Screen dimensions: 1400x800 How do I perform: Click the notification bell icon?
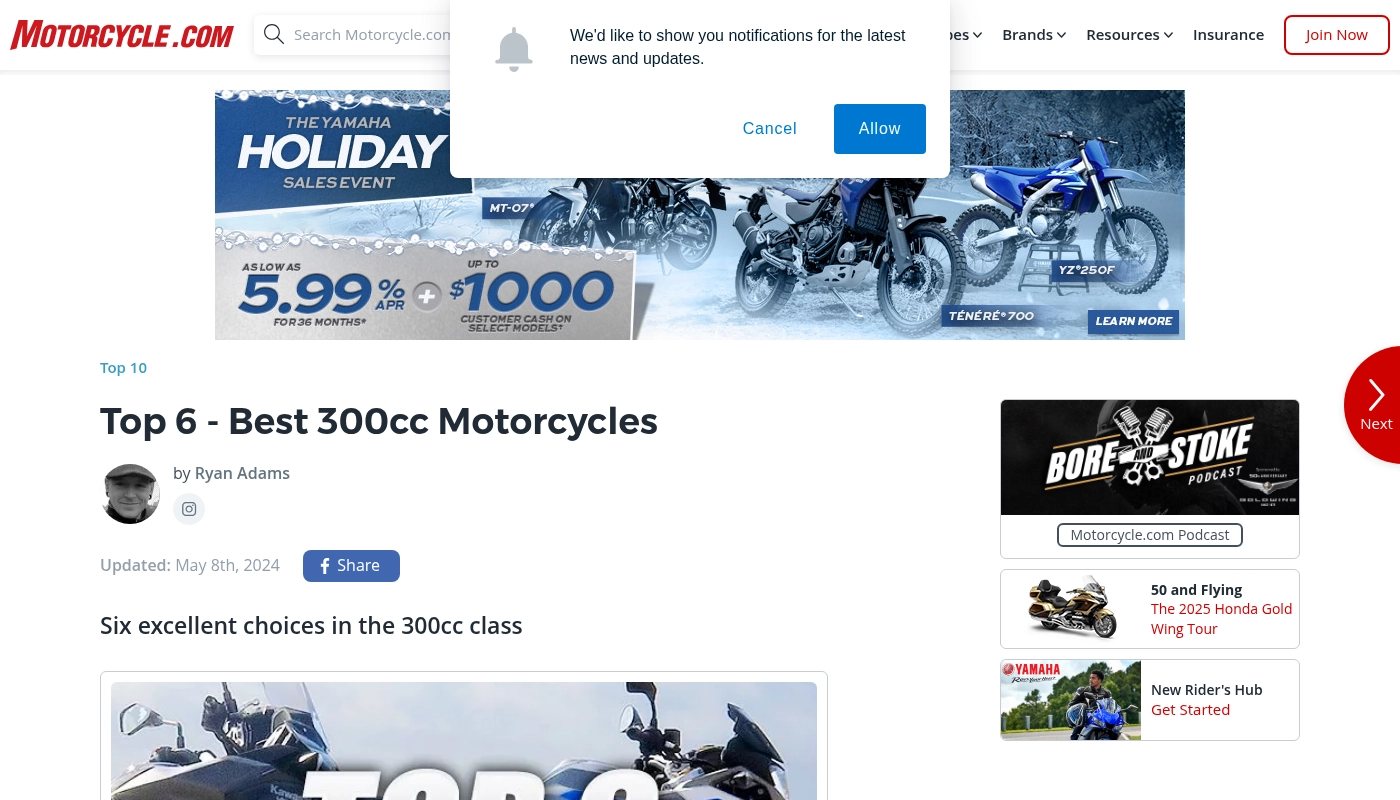pyautogui.click(x=514, y=49)
